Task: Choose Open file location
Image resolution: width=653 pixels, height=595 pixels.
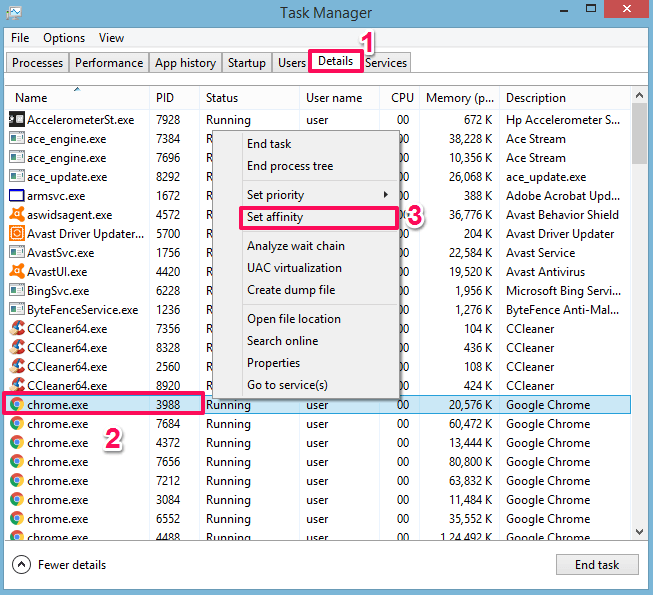Action: point(318,319)
